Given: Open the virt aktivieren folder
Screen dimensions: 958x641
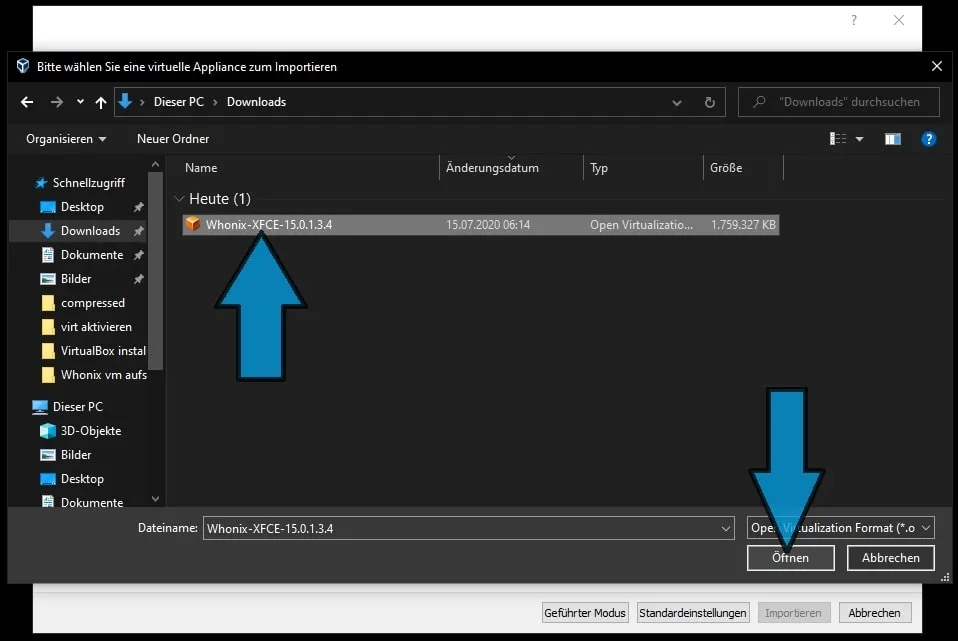Looking at the screenshot, I should 96,327.
